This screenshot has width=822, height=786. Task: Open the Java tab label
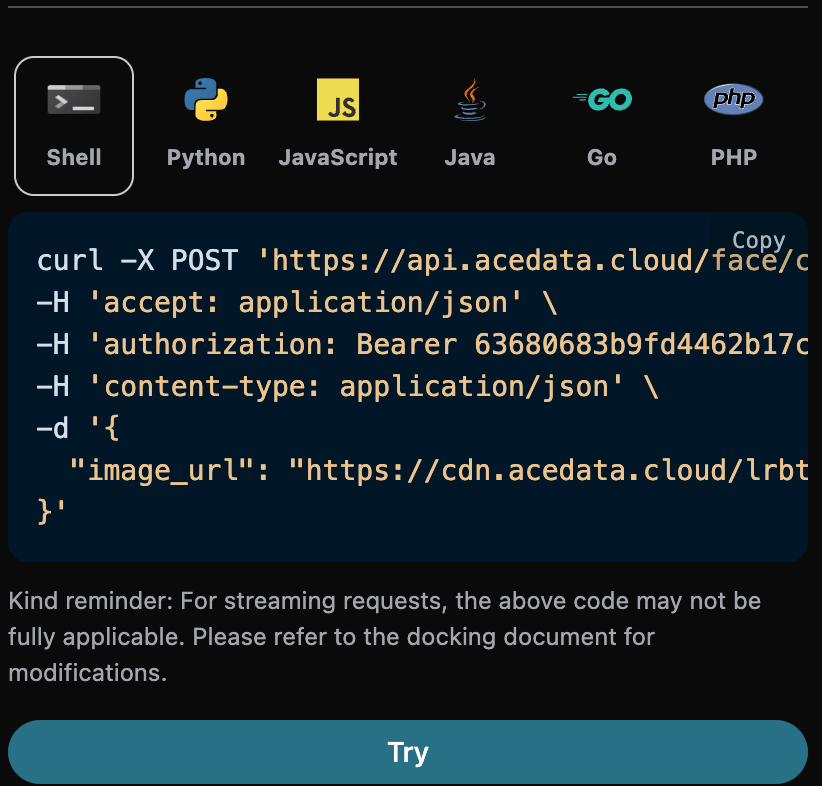(x=470, y=157)
